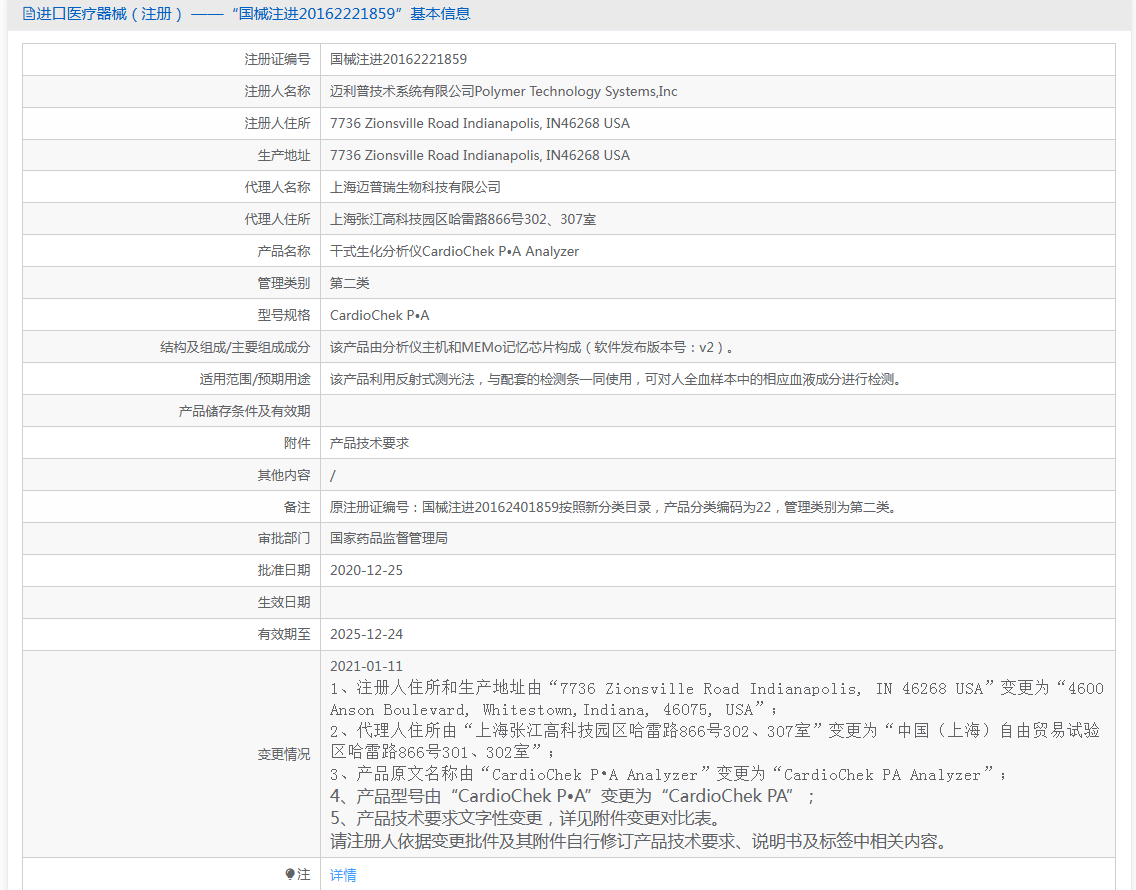Click the 注册人名称 label
The width and height of the screenshot is (1136, 890).
[277, 91]
